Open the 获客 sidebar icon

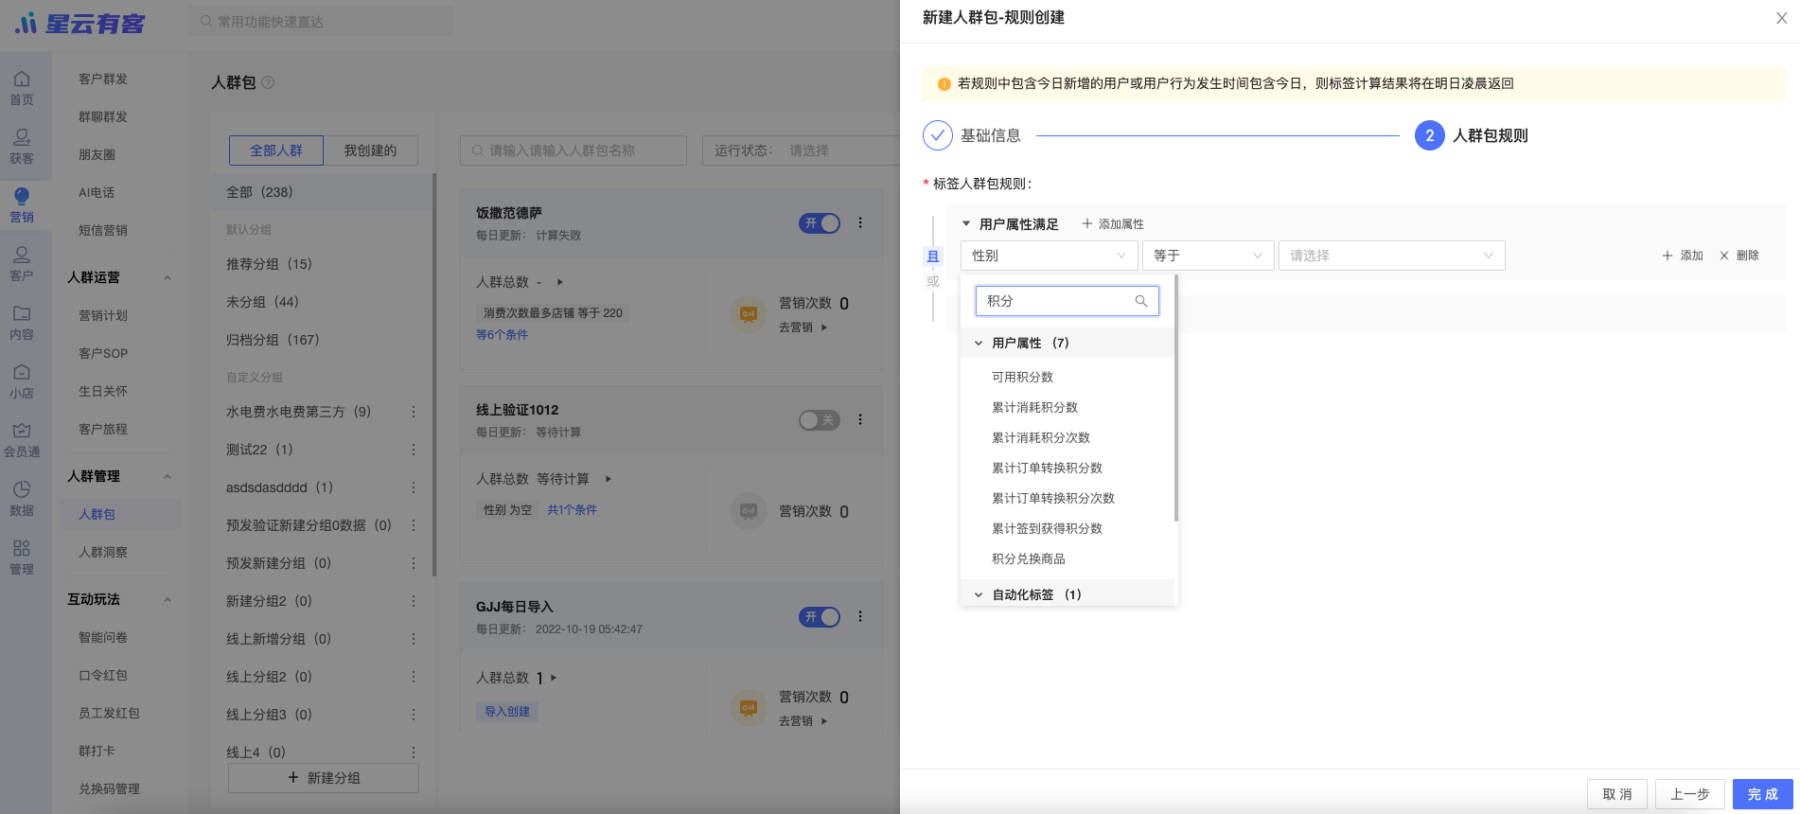click(22, 146)
